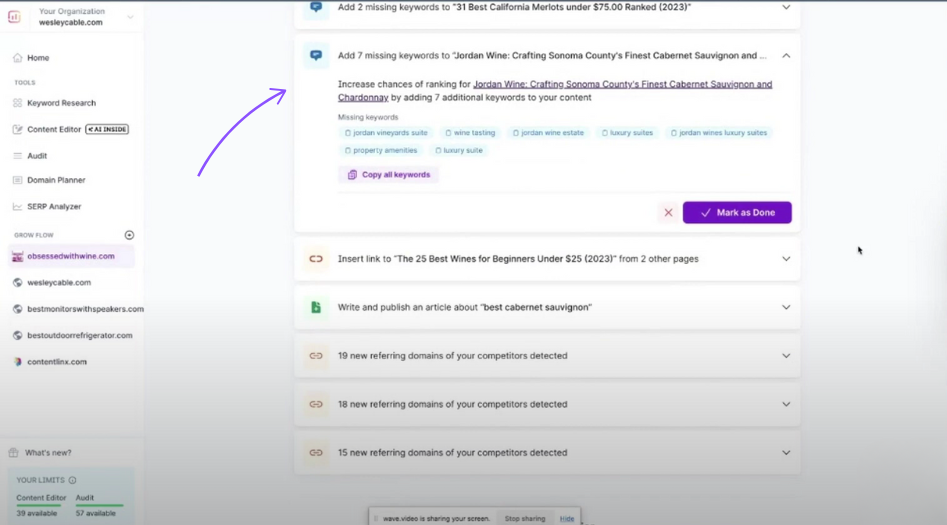Click Audit limit indicator
Screen dimensions: 947x525
tap(98, 506)
